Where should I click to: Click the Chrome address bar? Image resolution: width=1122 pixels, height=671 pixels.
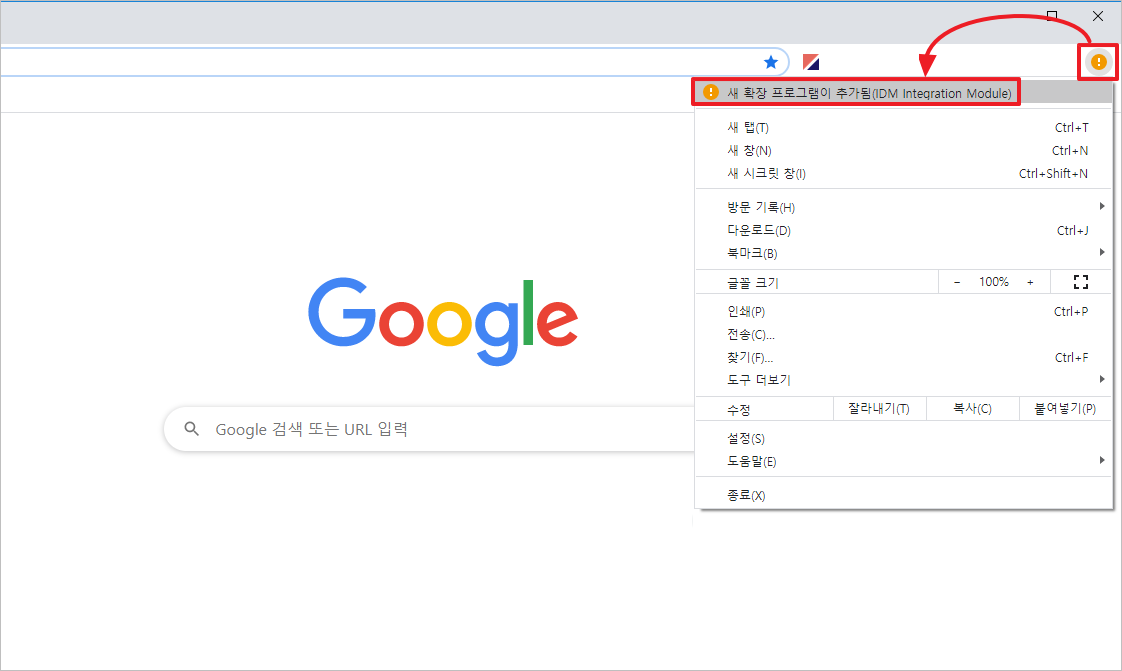tap(394, 62)
